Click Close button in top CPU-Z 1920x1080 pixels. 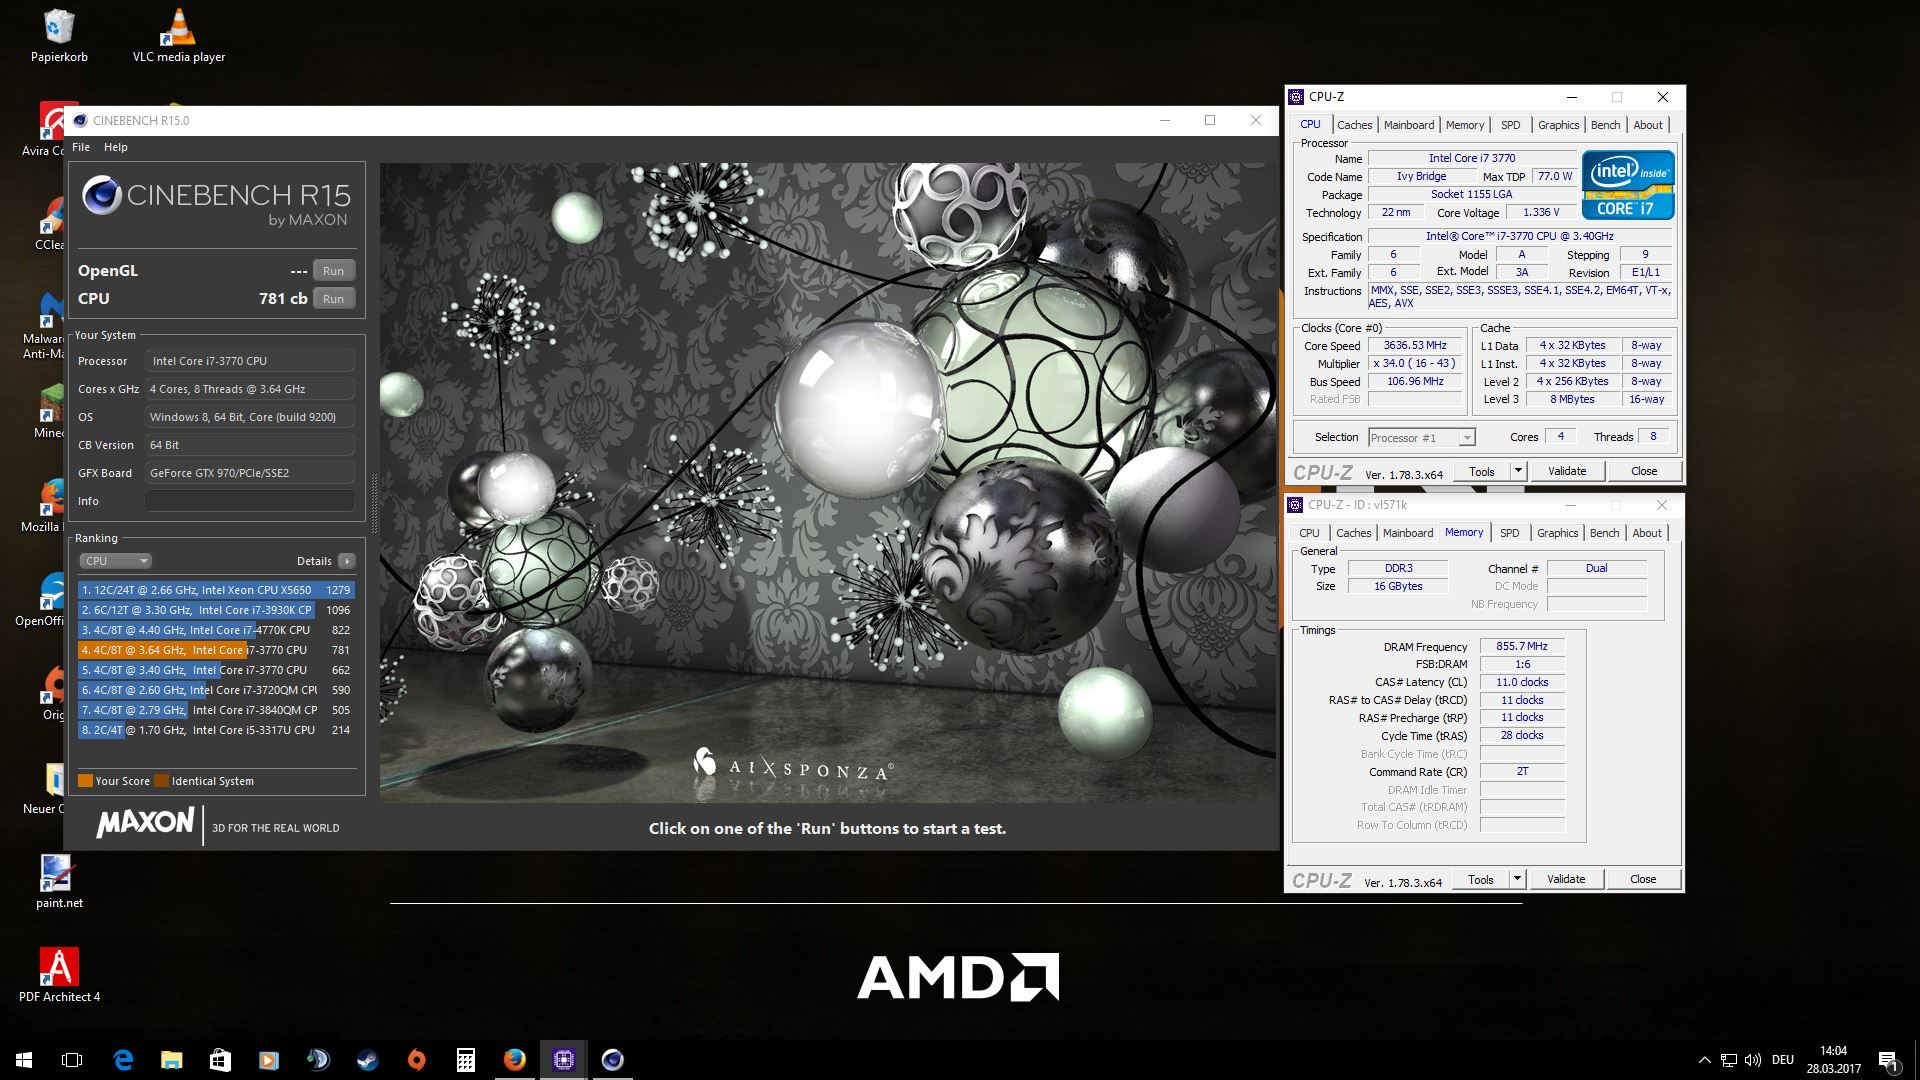1644,472
